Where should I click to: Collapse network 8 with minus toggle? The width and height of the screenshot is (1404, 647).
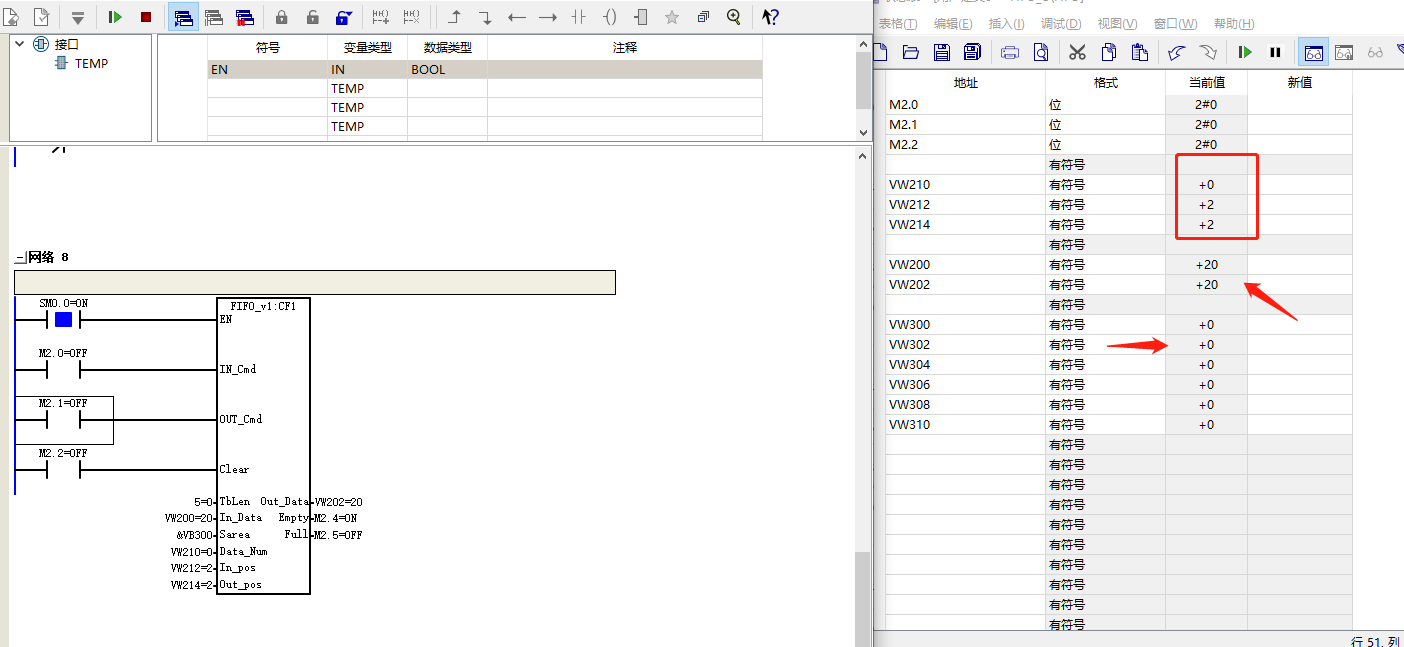click(19, 257)
